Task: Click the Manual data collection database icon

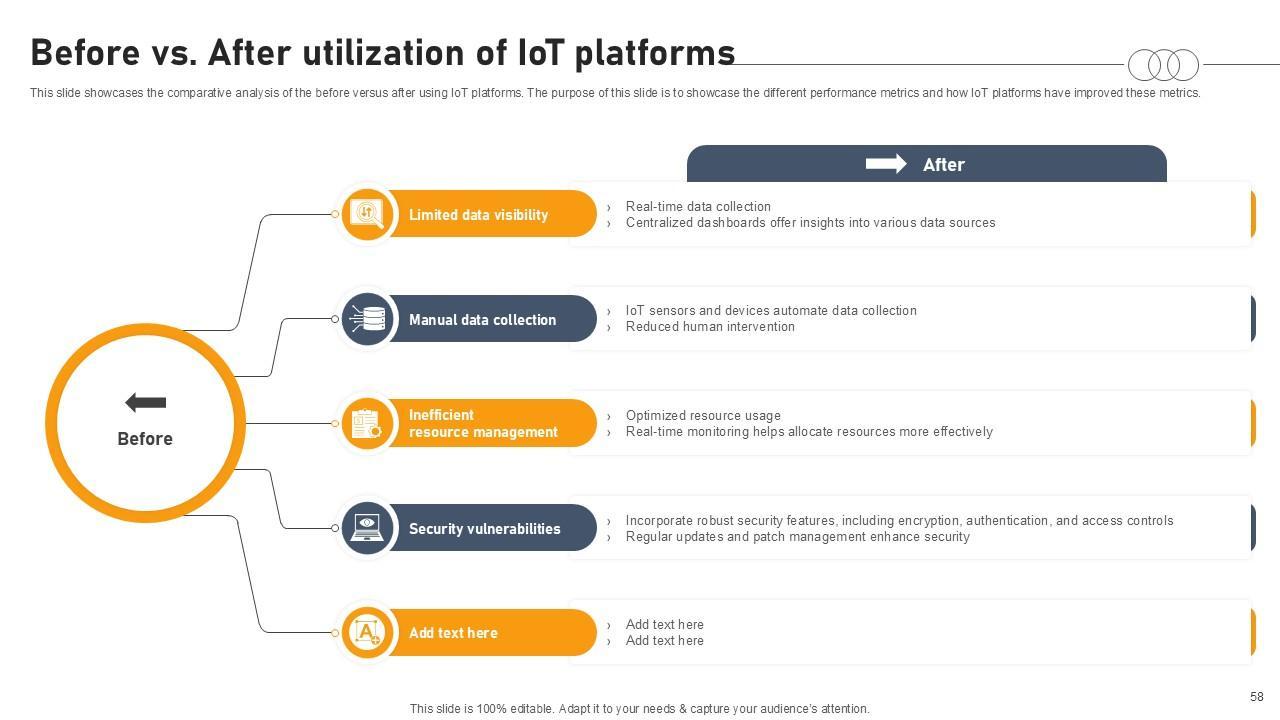Action: tap(367, 319)
